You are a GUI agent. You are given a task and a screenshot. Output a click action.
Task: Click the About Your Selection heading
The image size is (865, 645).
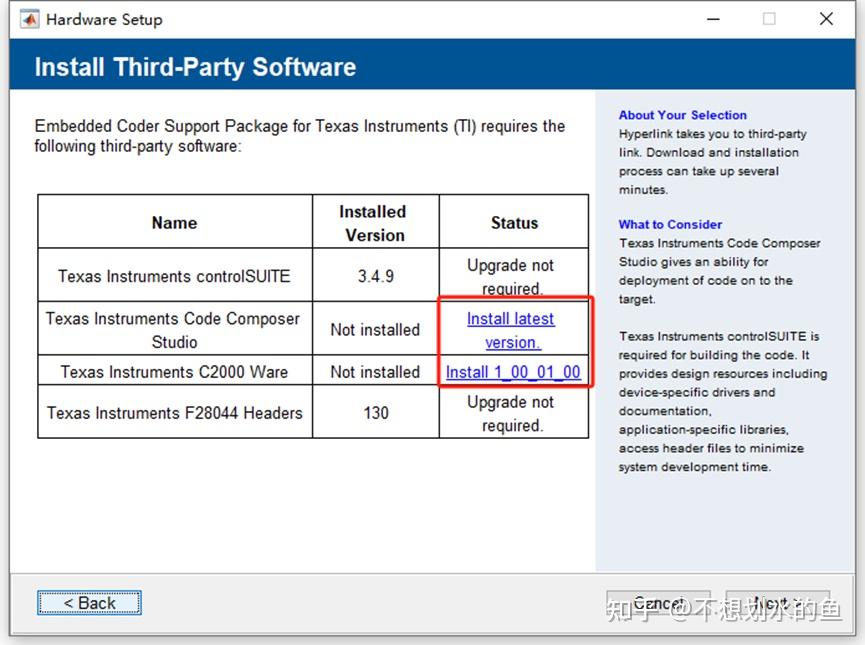[x=682, y=115]
